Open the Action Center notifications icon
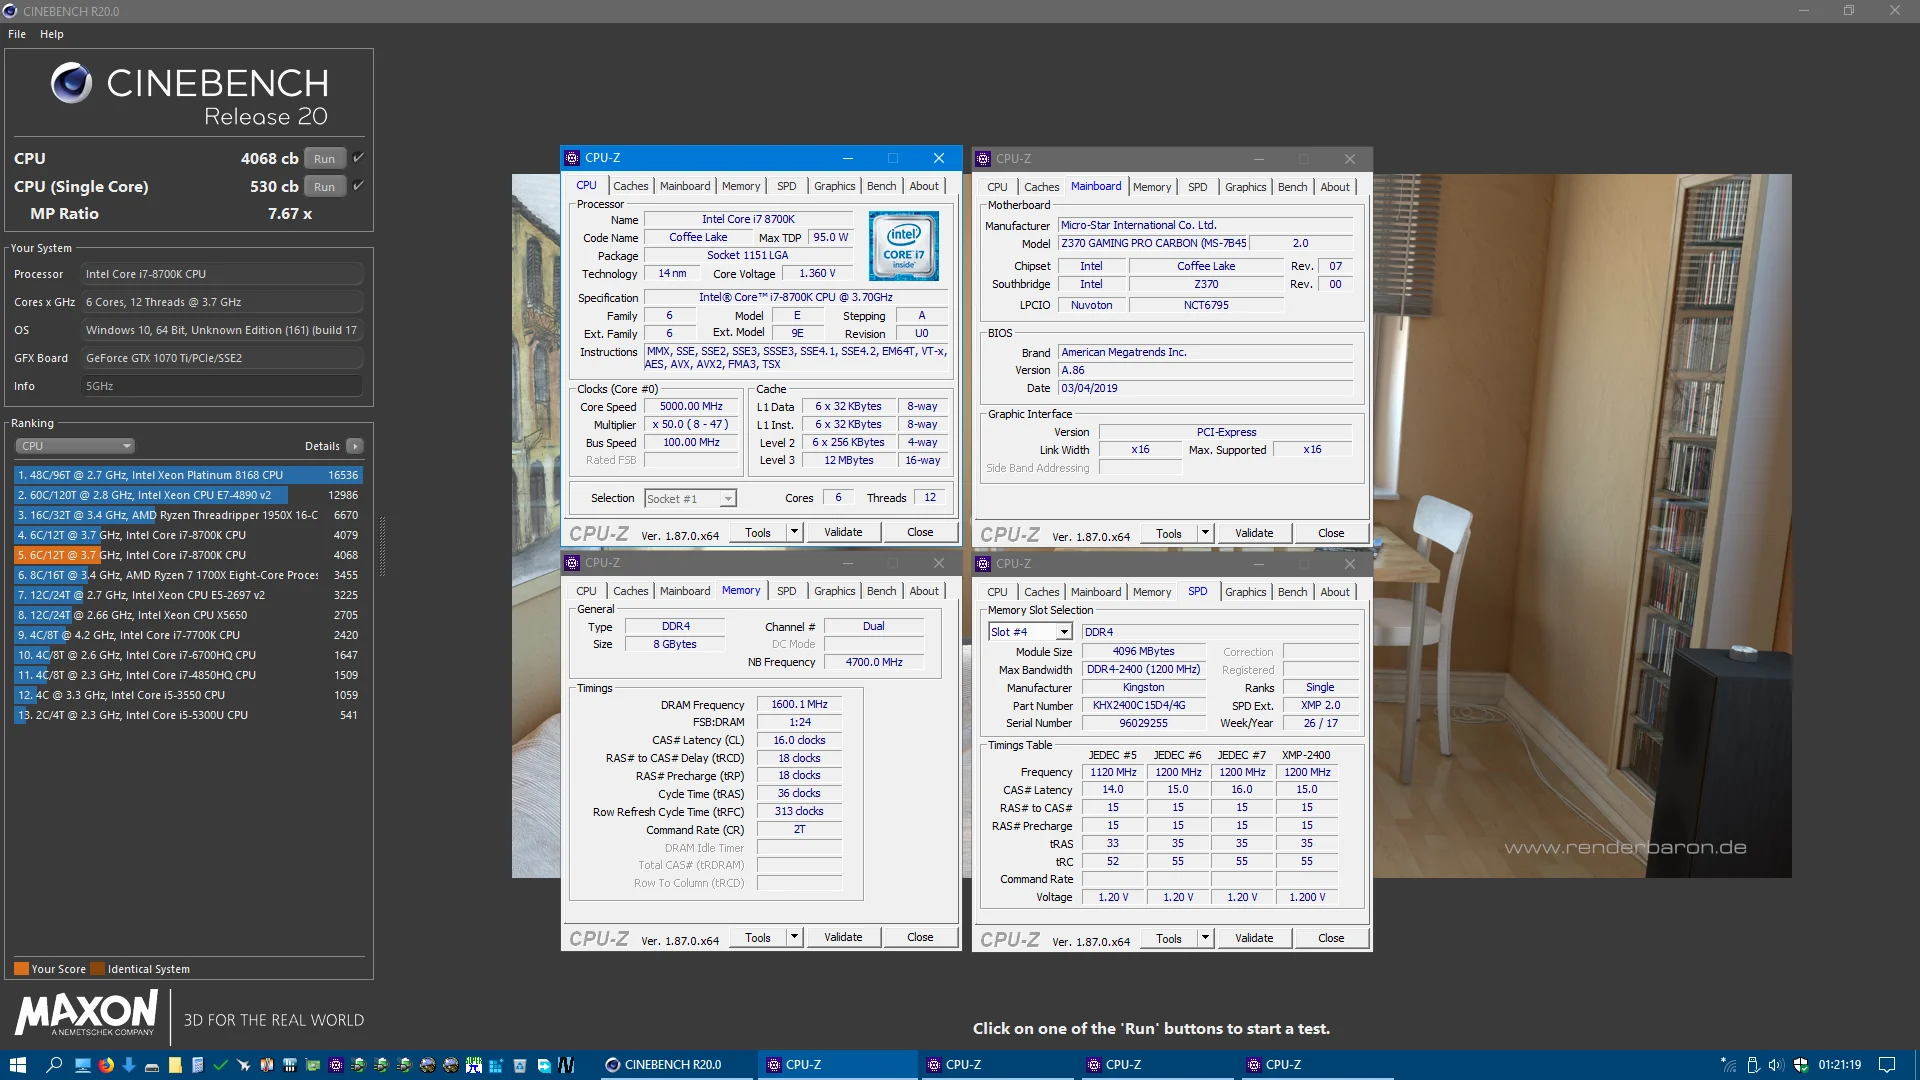 1887,1065
